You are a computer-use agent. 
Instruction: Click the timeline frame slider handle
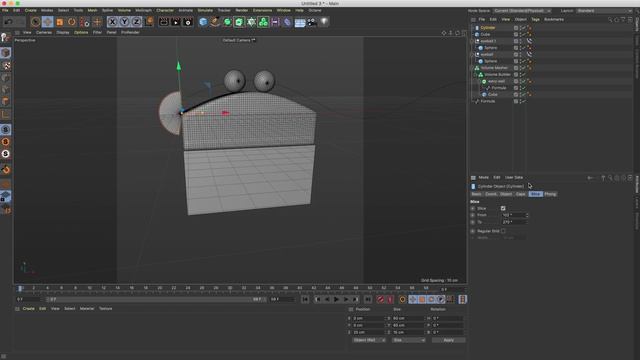pyautogui.click(x=20, y=289)
